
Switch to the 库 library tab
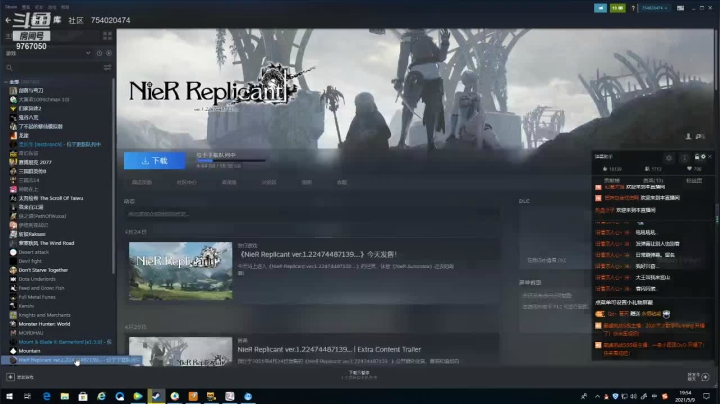point(57,20)
